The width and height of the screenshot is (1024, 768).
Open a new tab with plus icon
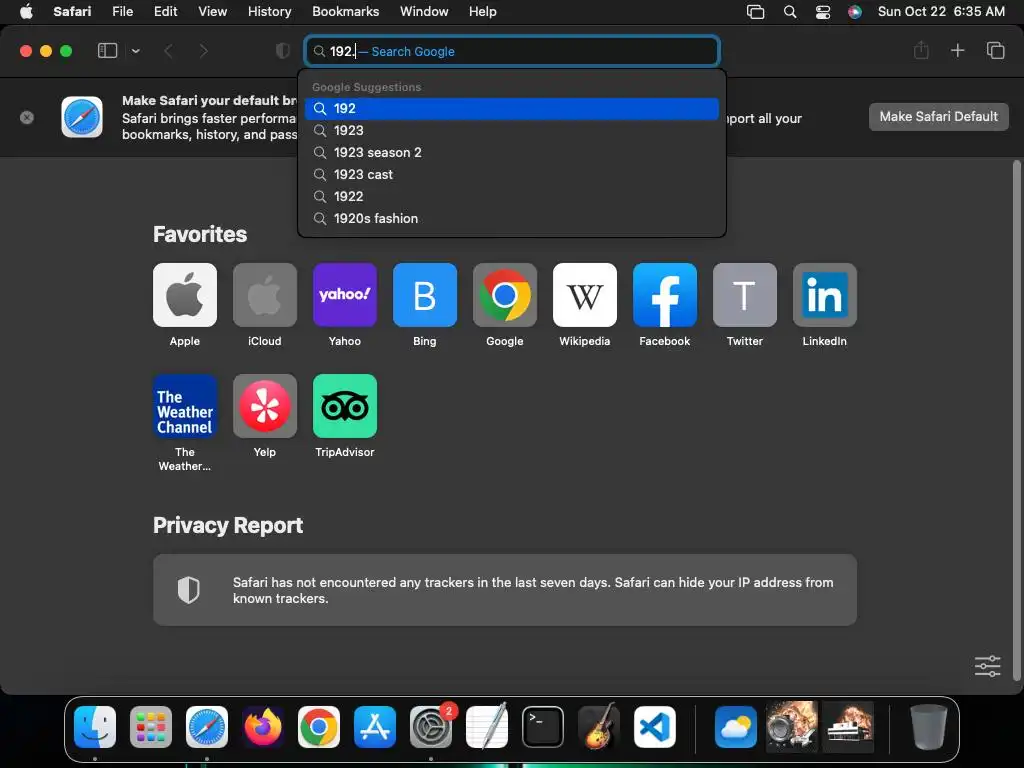957,50
